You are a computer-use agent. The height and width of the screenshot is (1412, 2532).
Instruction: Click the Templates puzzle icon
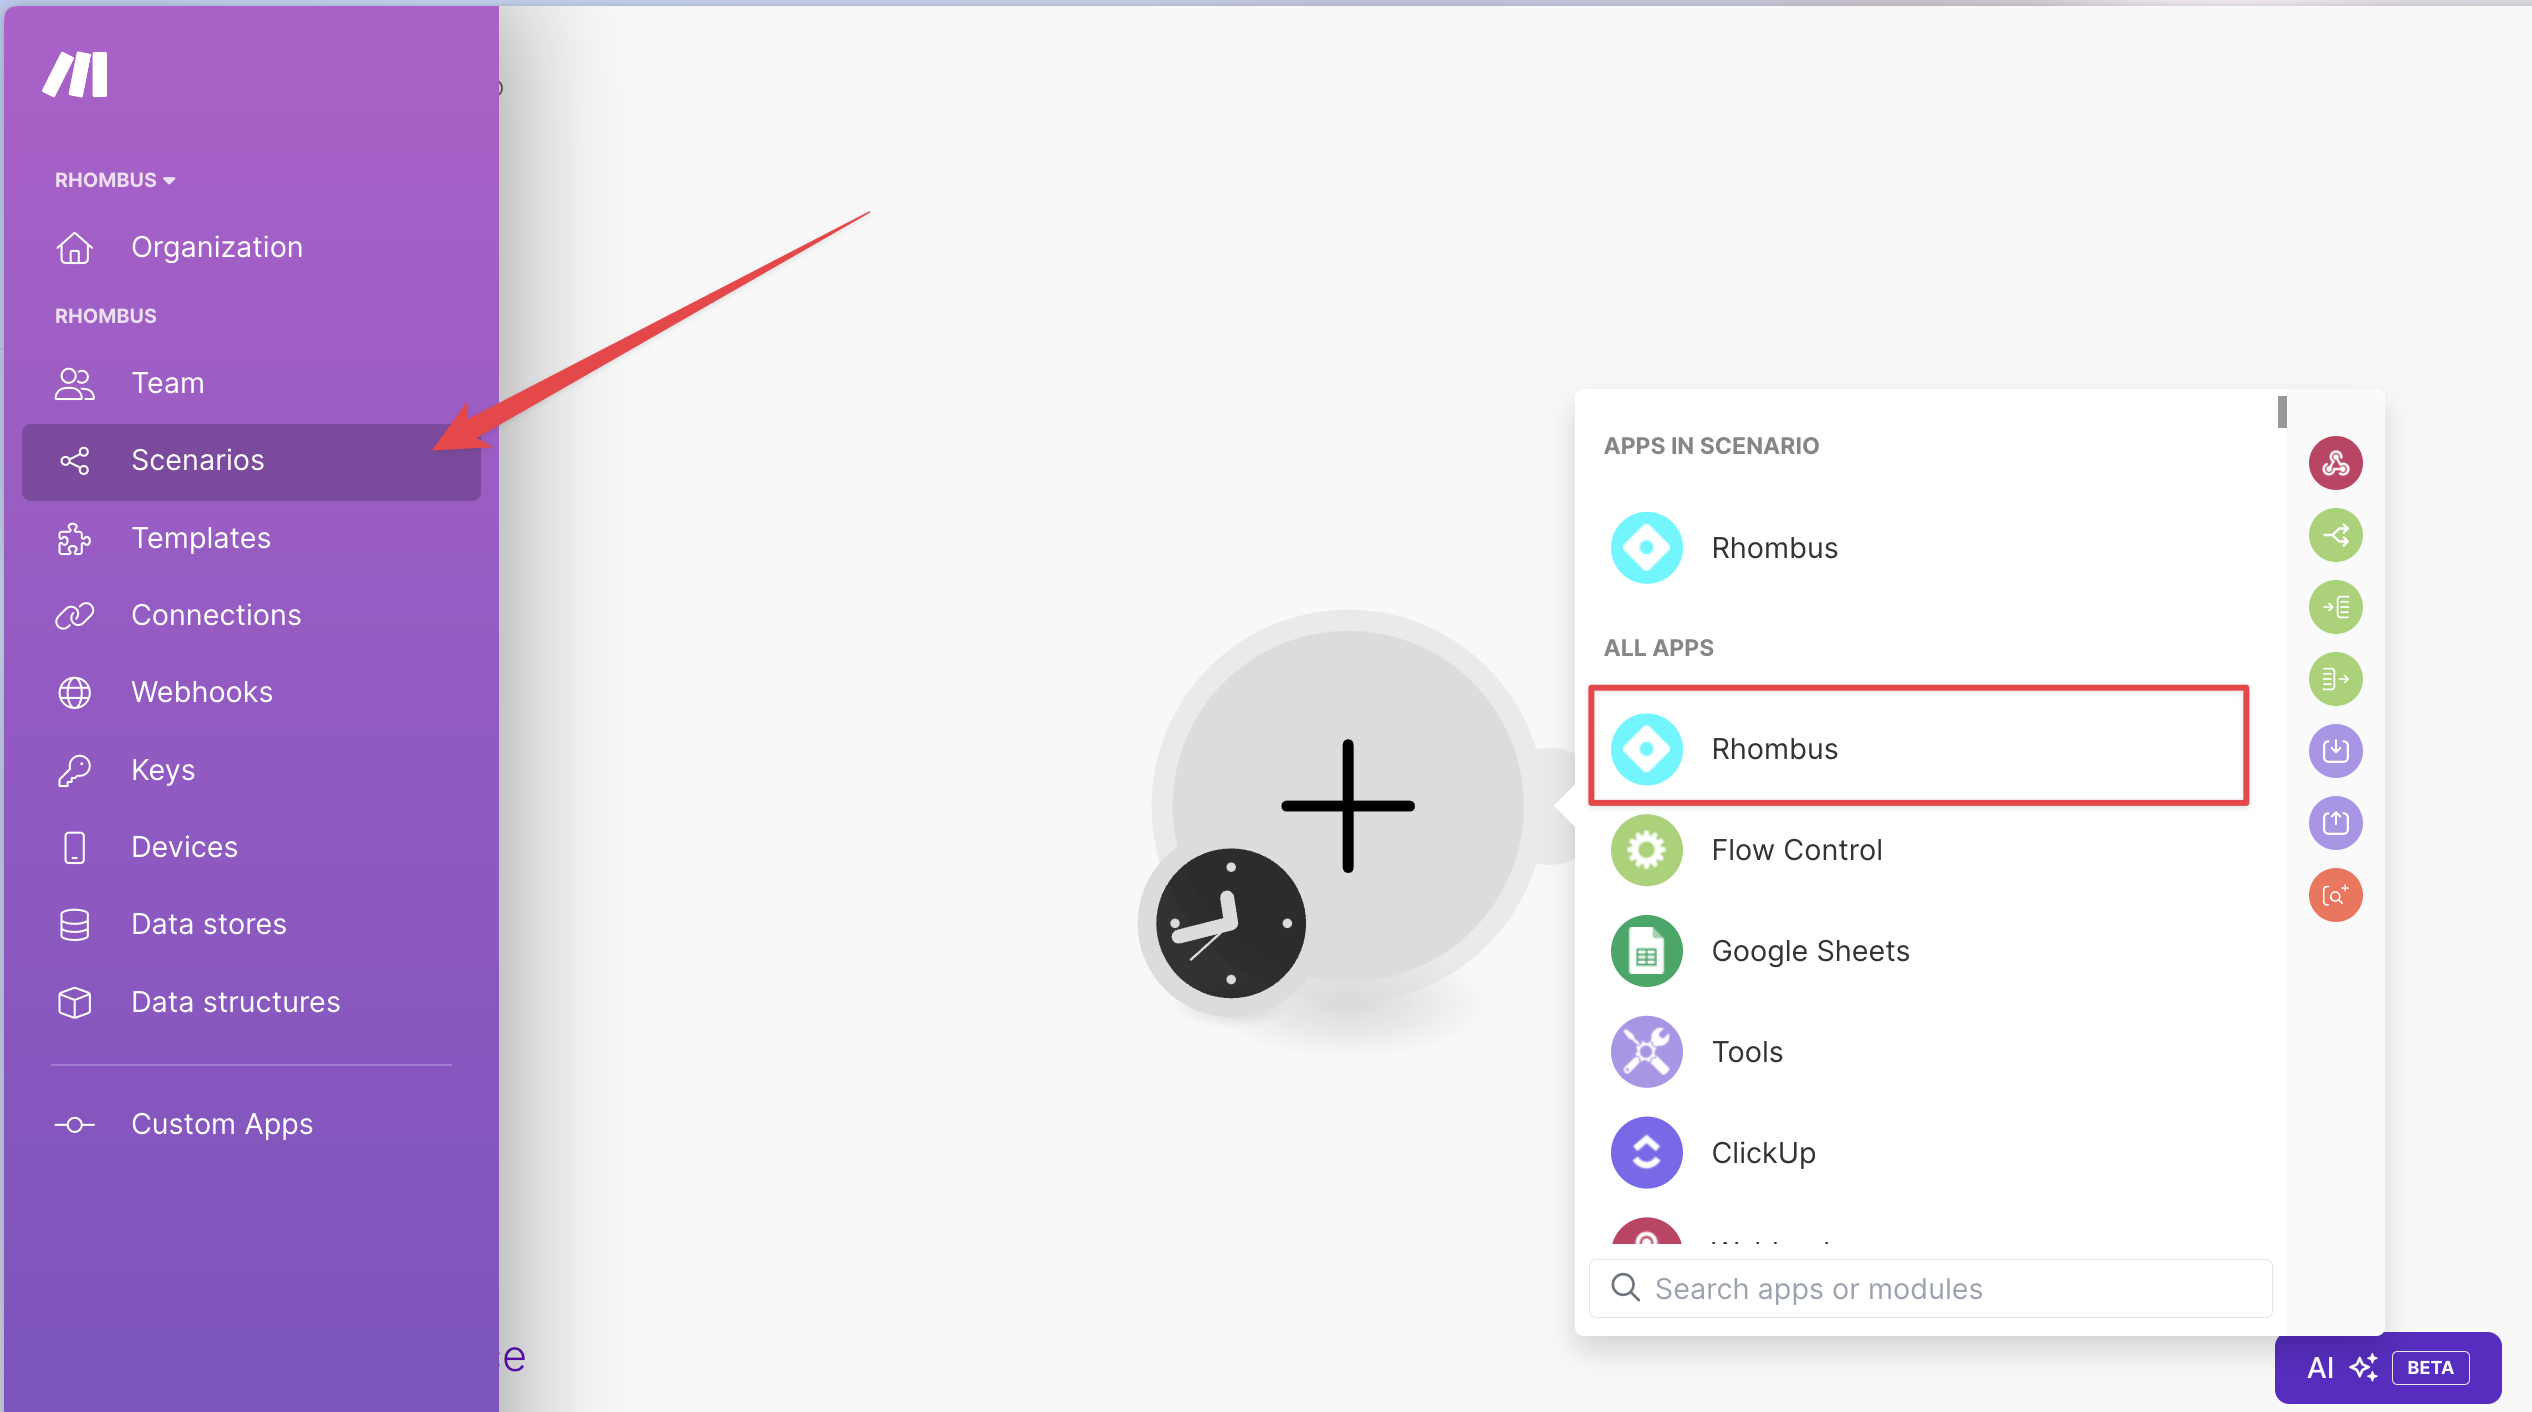click(x=74, y=538)
